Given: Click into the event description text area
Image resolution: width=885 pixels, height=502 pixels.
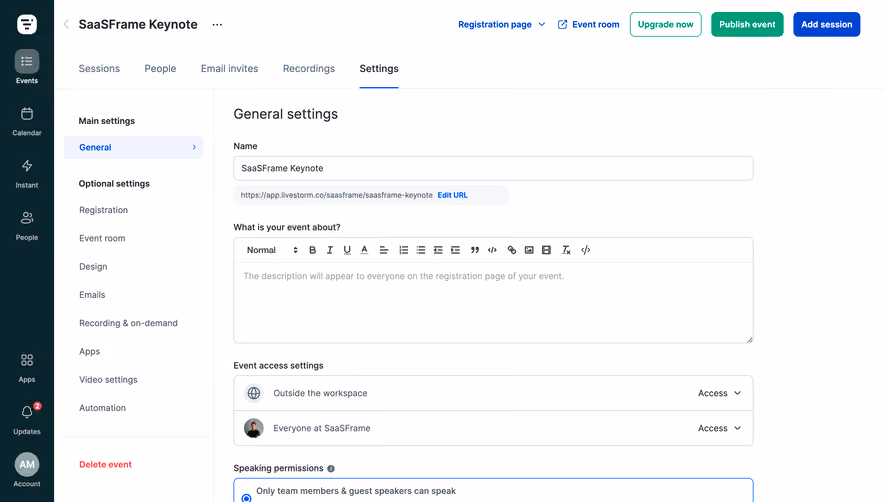Looking at the screenshot, I should [493, 303].
